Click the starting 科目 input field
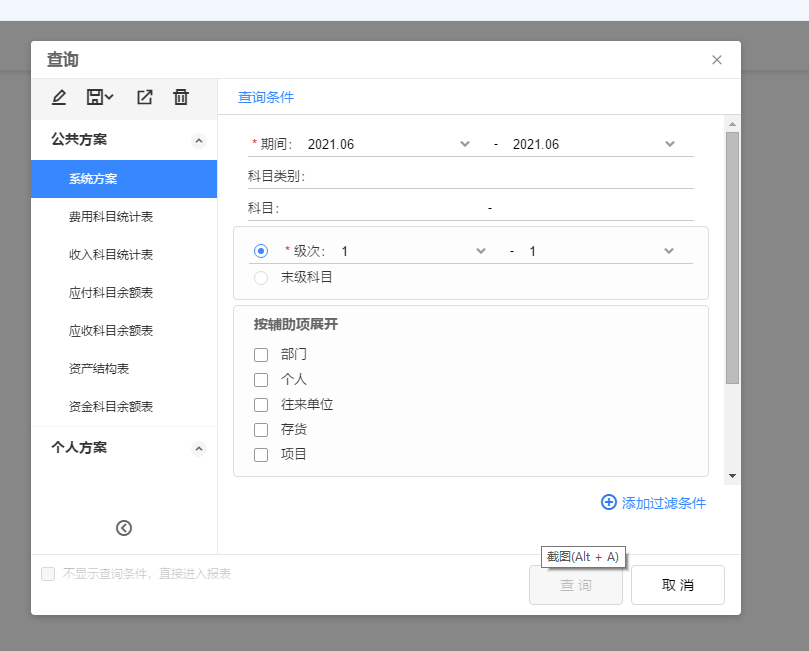The width and height of the screenshot is (809, 651). tap(382, 208)
